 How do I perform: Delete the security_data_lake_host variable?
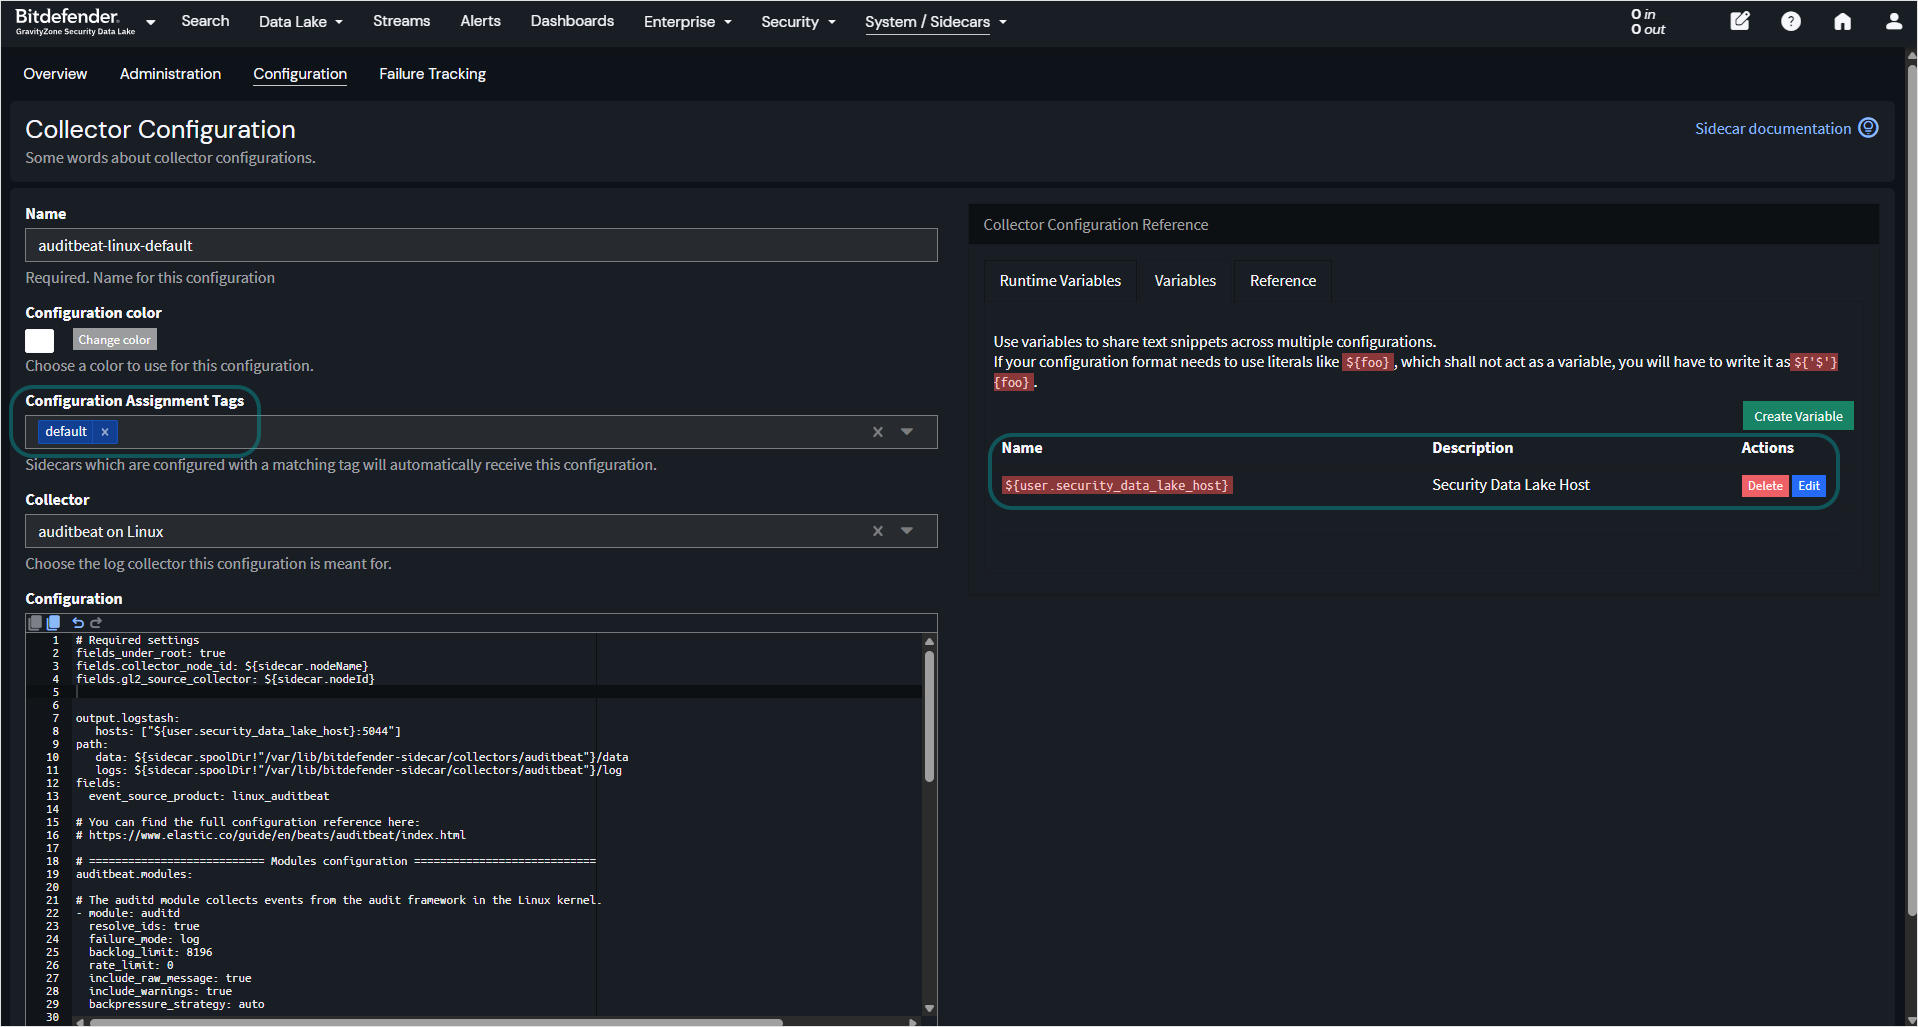(x=1765, y=486)
